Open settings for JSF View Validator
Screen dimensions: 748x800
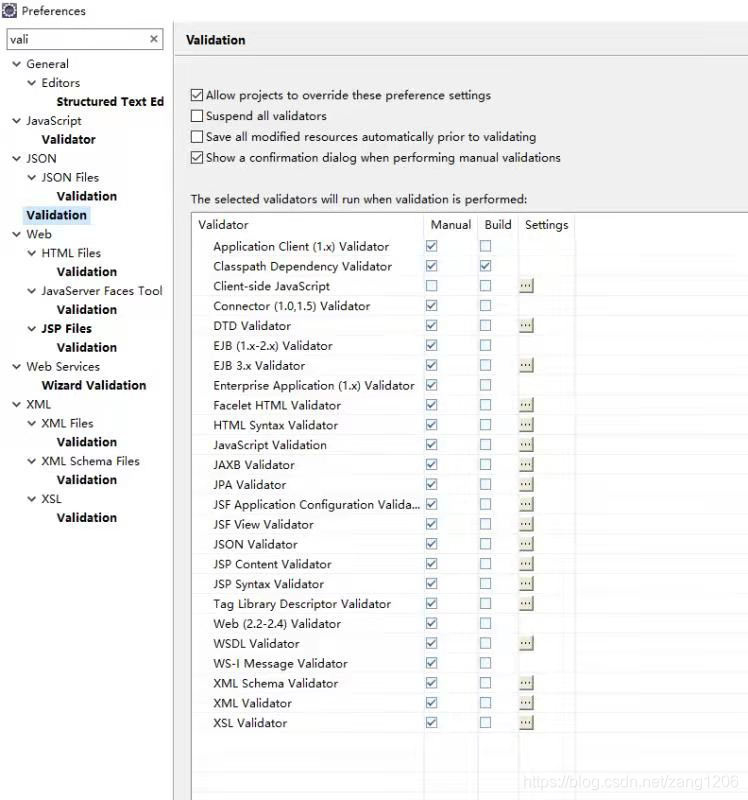tap(526, 524)
